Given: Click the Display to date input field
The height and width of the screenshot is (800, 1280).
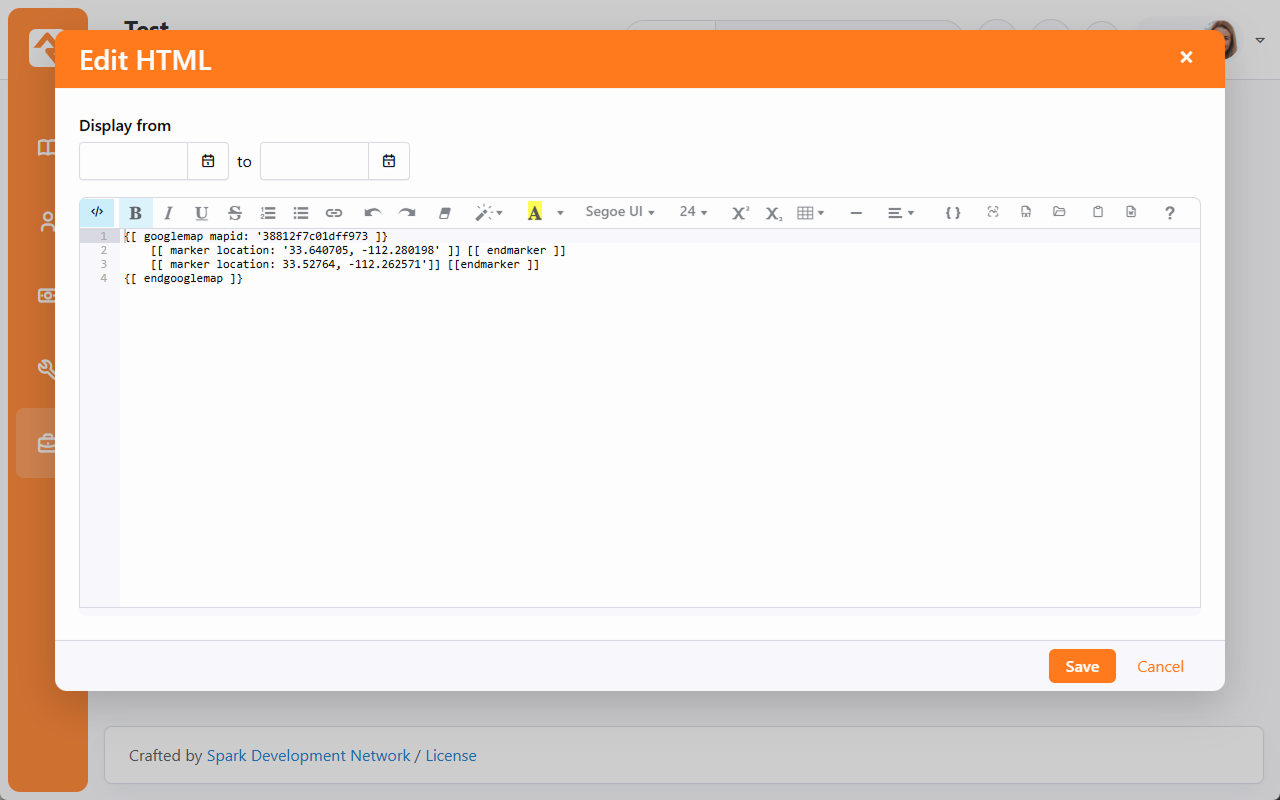Looking at the screenshot, I should (x=315, y=161).
